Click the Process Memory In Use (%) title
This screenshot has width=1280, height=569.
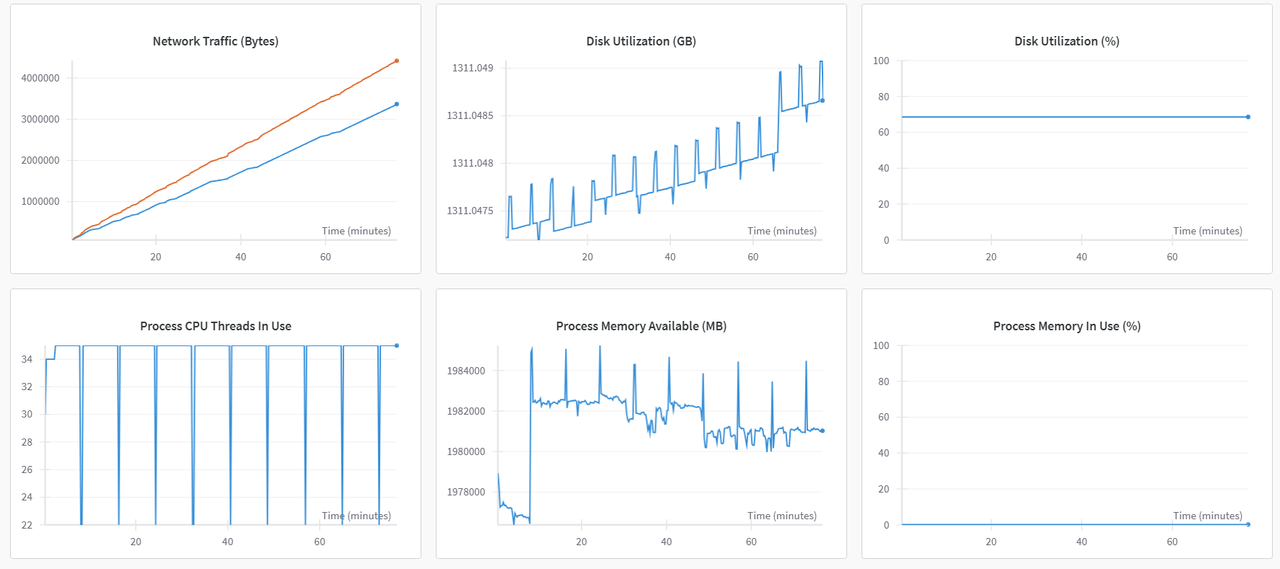coord(1066,326)
